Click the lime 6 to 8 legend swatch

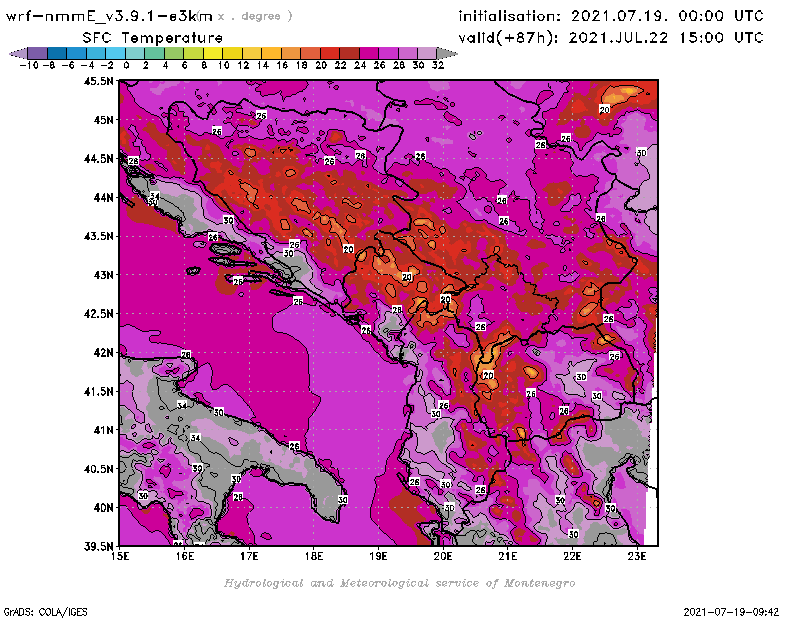tap(193, 53)
